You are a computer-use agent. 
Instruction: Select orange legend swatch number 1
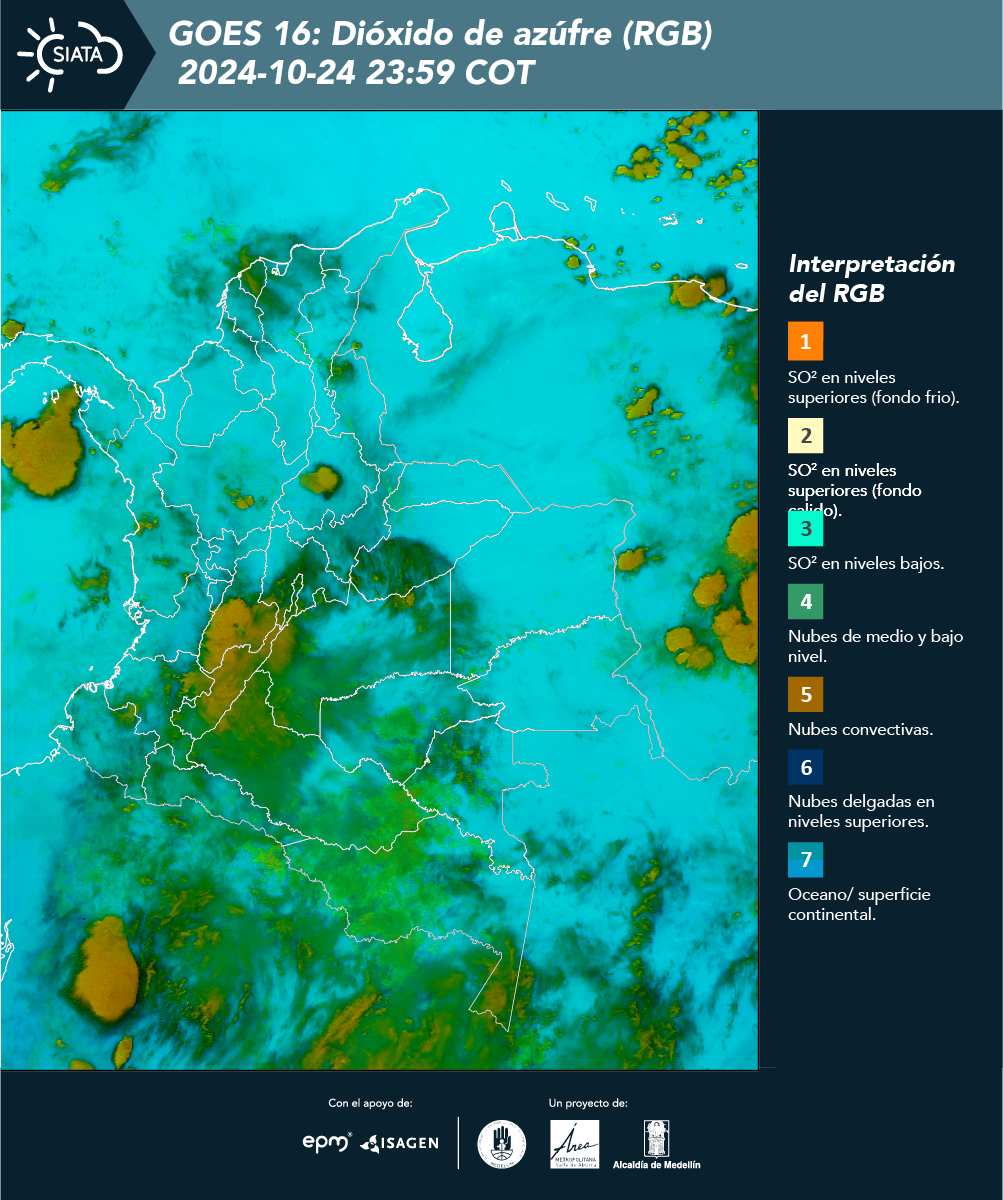[806, 341]
